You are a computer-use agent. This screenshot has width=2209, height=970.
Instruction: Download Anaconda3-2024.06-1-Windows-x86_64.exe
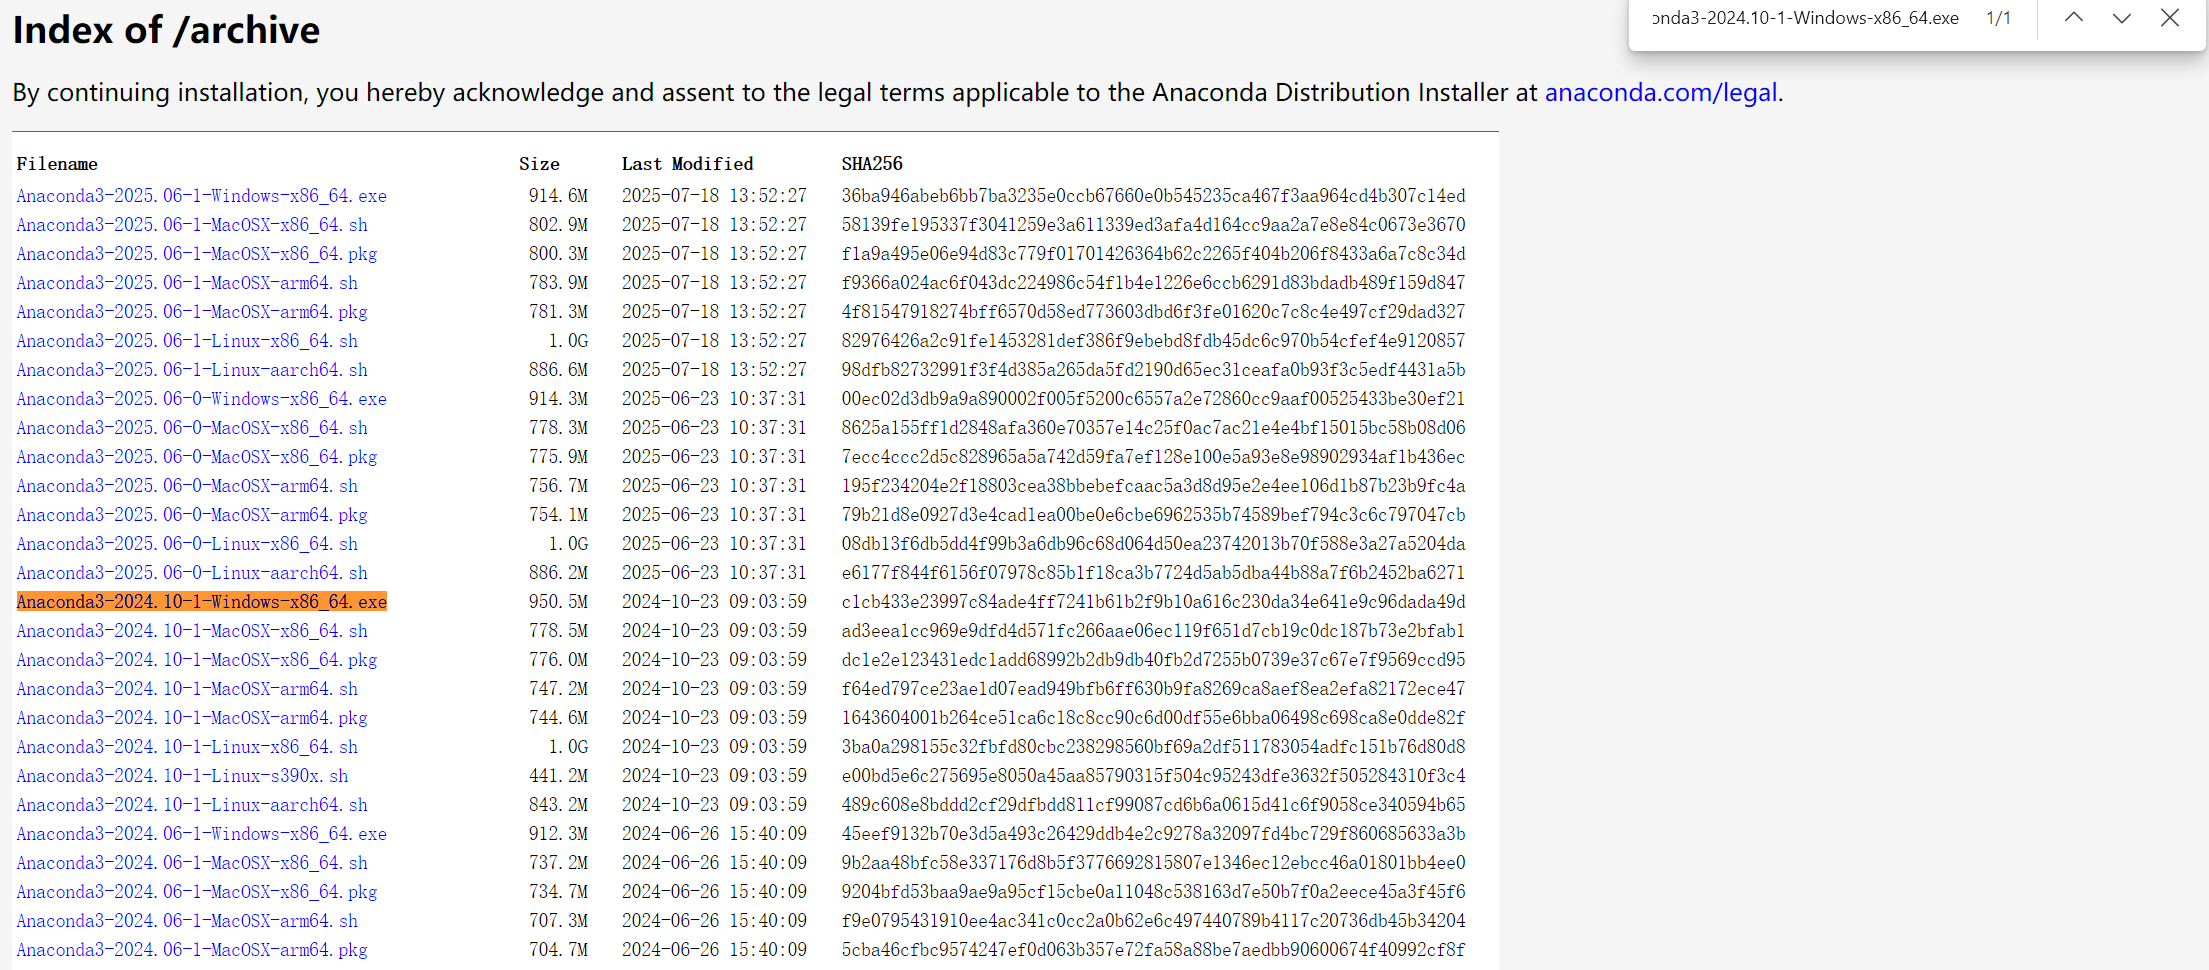pyautogui.click(x=201, y=834)
